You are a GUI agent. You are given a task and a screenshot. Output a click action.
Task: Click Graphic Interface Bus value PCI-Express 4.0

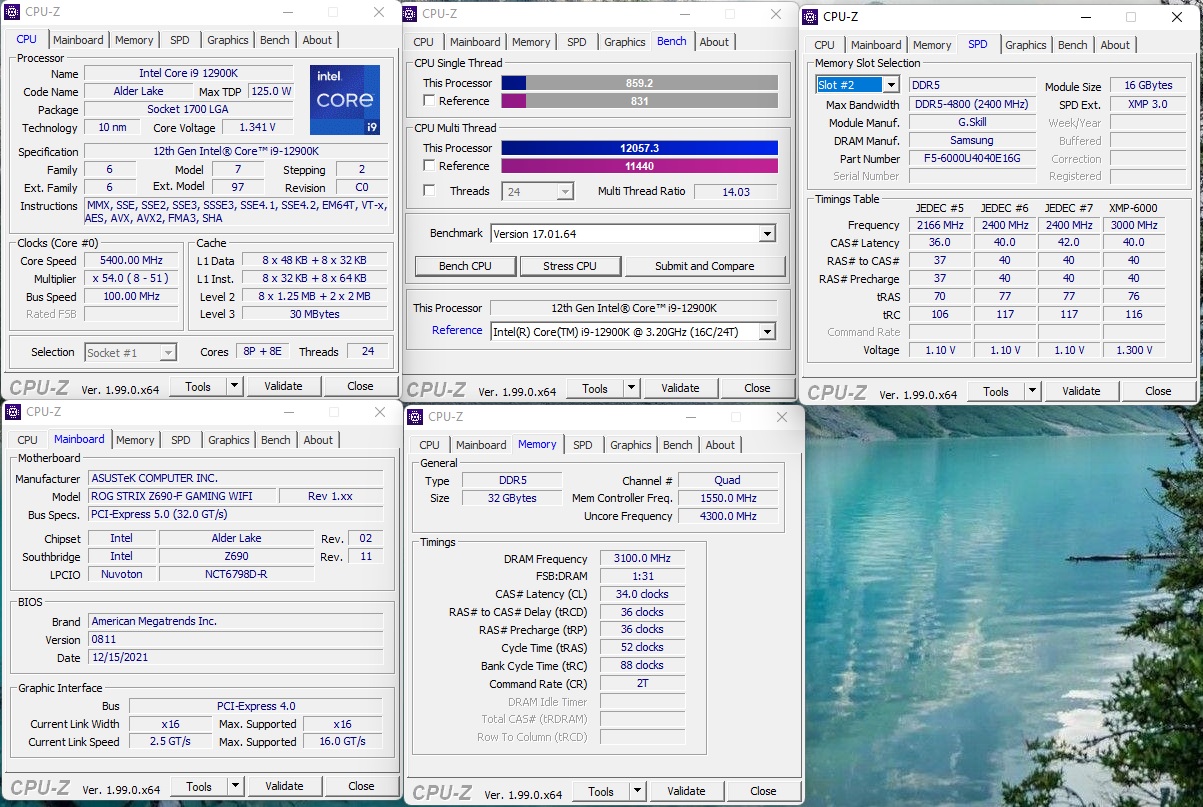coord(255,706)
